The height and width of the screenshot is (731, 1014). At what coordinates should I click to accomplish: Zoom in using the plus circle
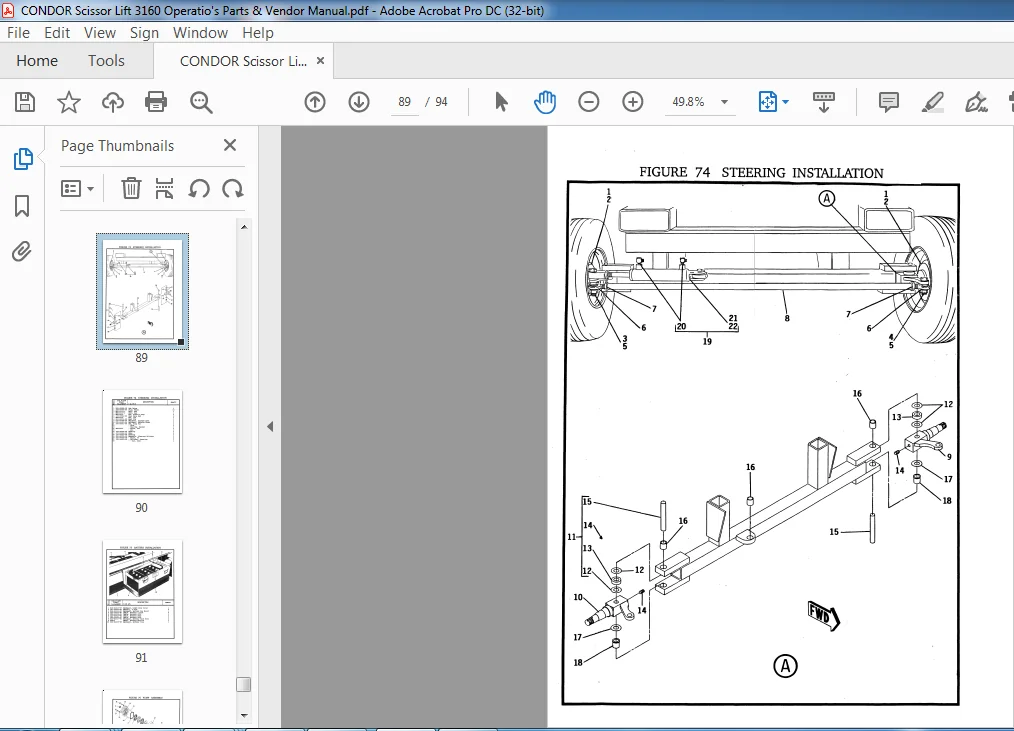tap(632, 102)
